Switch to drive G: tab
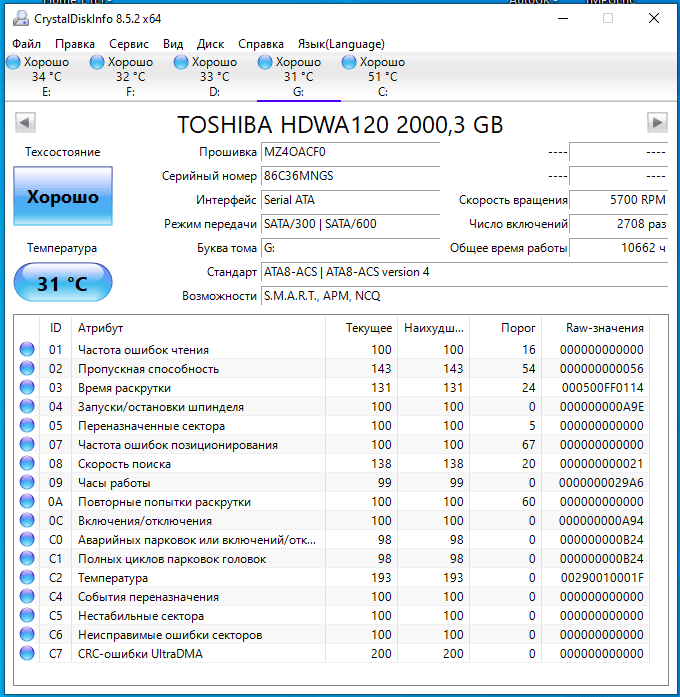The height and width of the screenshot is (697, 680). pos(298,77)
